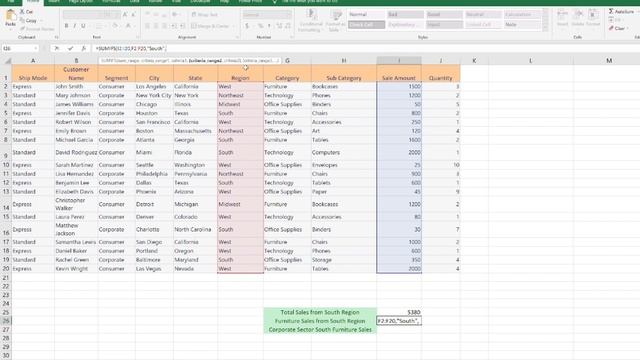This screenshot has width=640, height=360.
Task: Cancel formula entry with X
Action: (57, 48)
